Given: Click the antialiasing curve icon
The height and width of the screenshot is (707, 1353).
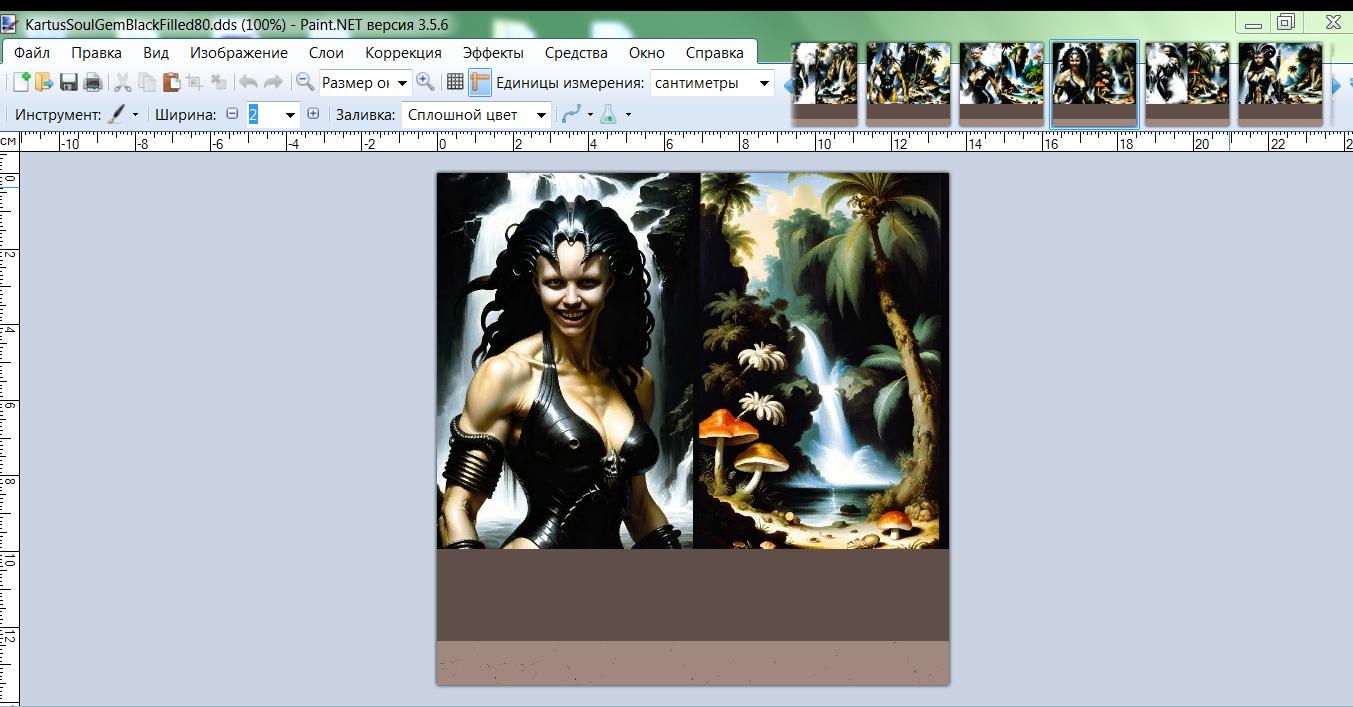Looking at the screenshot, I should point(571,115).
